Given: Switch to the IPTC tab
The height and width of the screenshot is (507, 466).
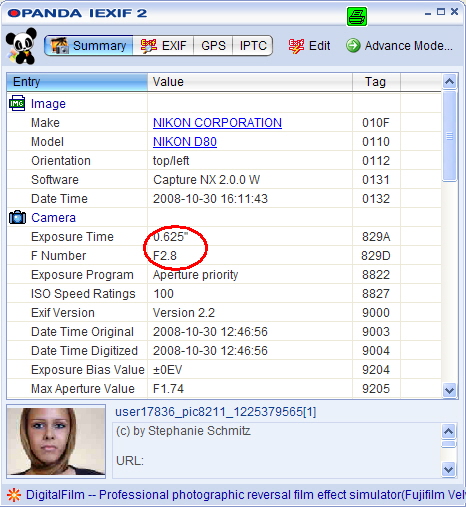Looking at the screenshot, I should pos(253,46).
